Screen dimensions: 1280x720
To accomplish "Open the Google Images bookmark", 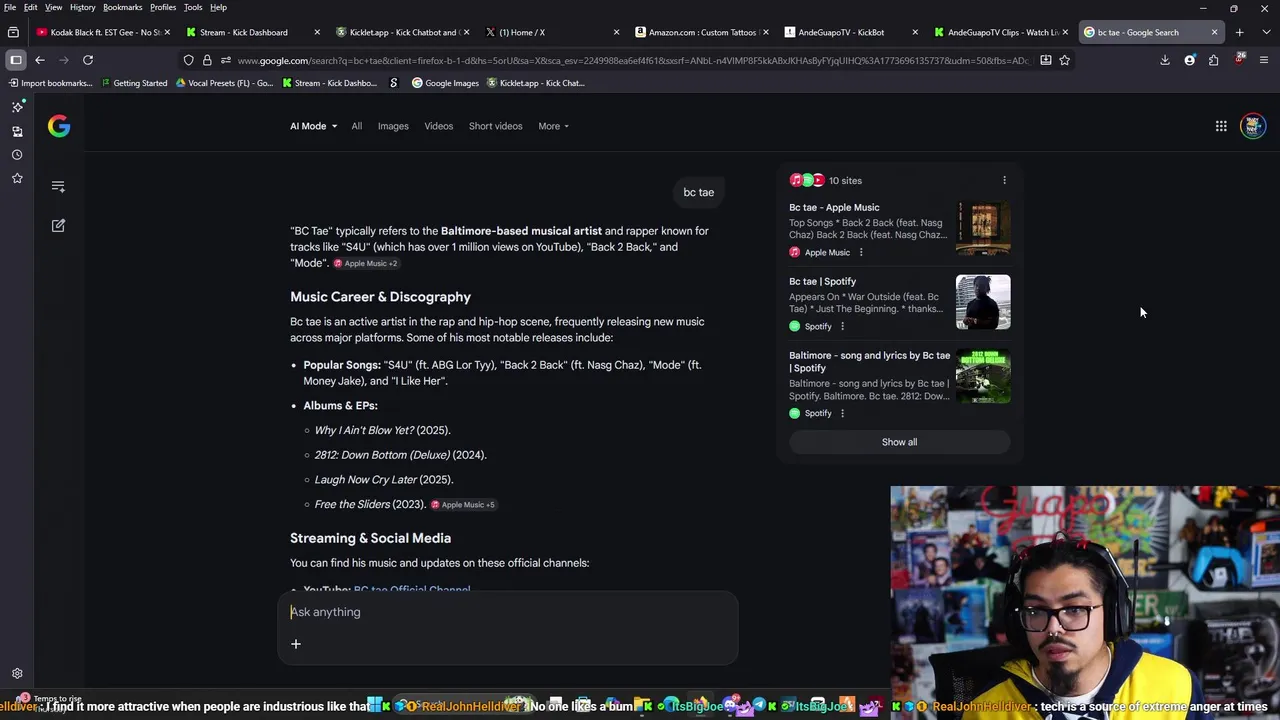I will [x=445, y=83].
